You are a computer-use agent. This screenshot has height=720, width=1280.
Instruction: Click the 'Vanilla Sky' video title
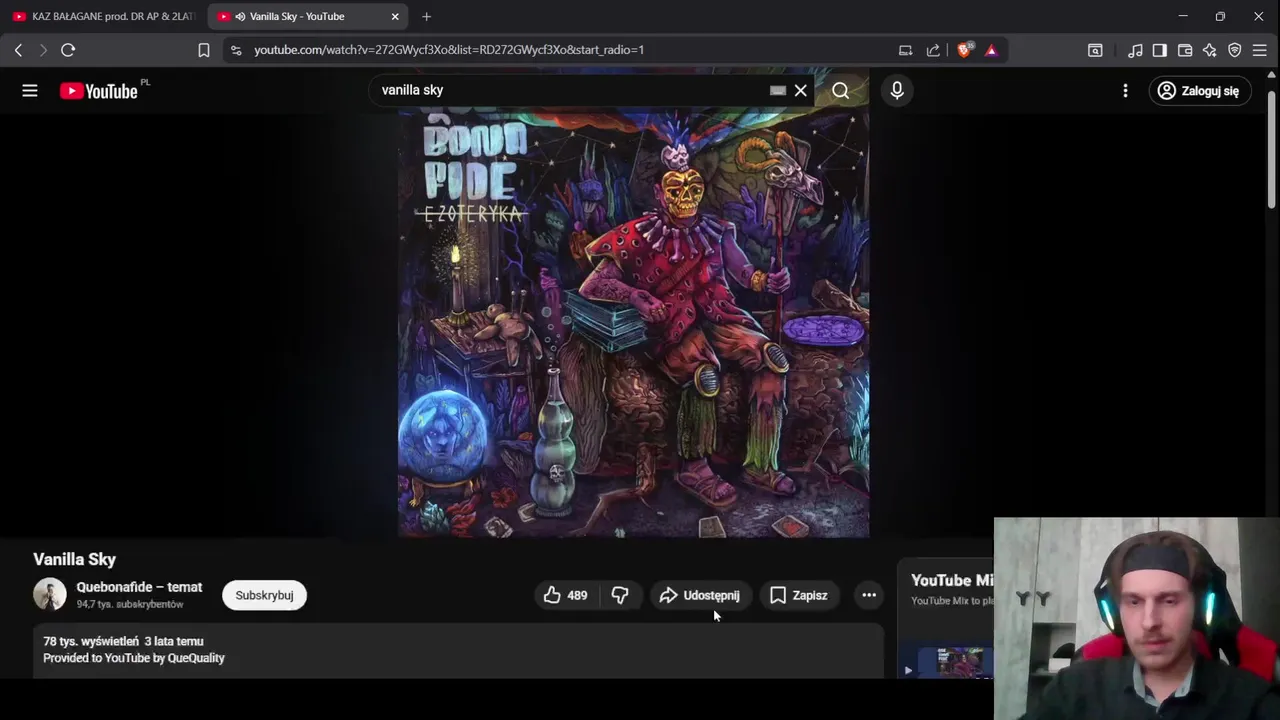(75, 559)
